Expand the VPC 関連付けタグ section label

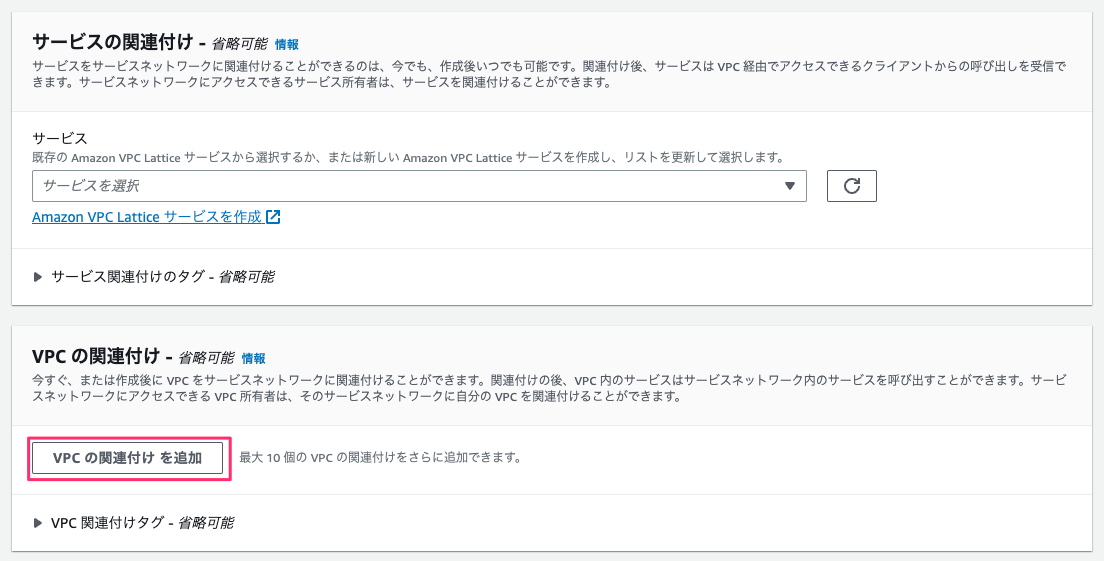pyautogui.click(x=142, y=523)
